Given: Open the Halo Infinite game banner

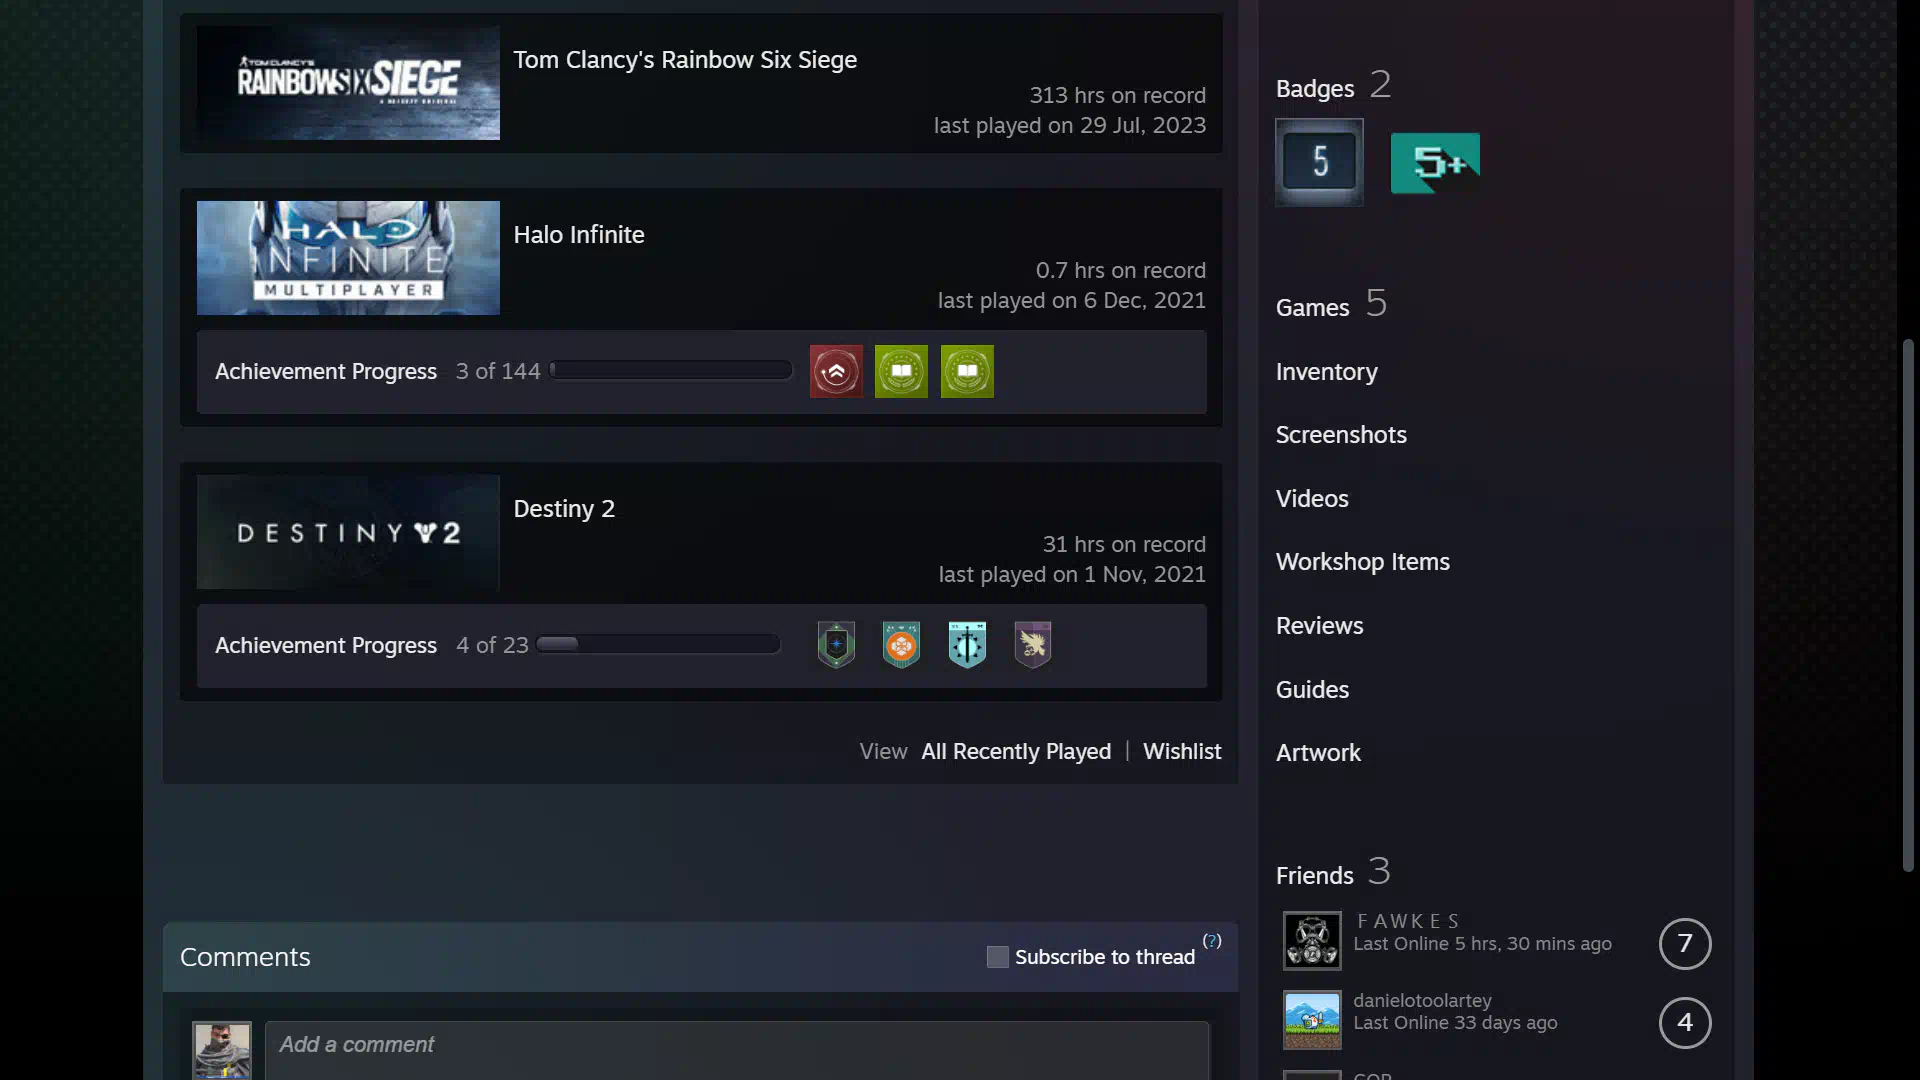Looking at the screenshot, I should [348, 258].
